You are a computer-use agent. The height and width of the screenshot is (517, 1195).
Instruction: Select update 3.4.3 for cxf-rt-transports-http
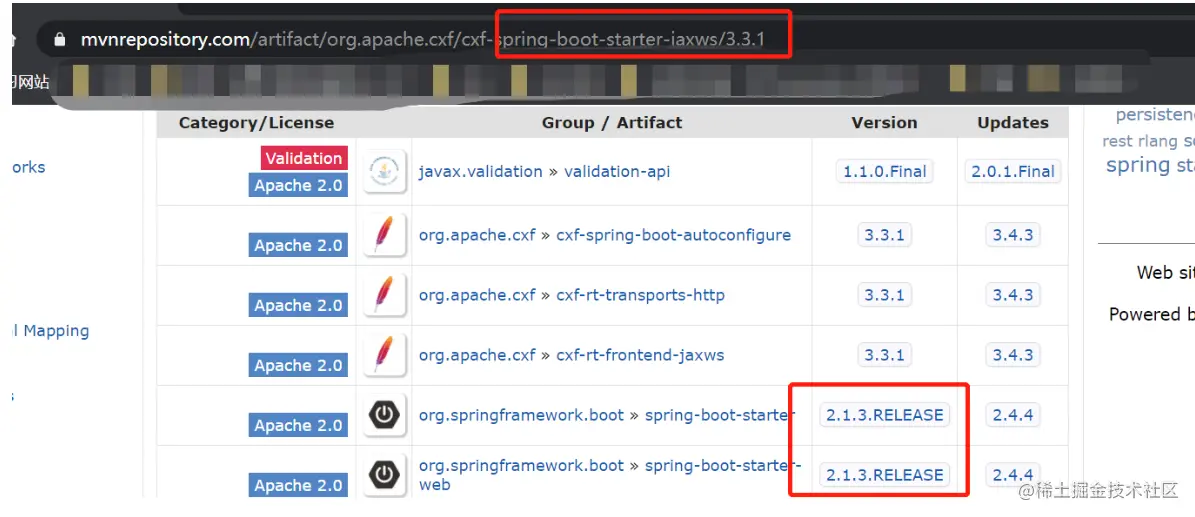1013,295
